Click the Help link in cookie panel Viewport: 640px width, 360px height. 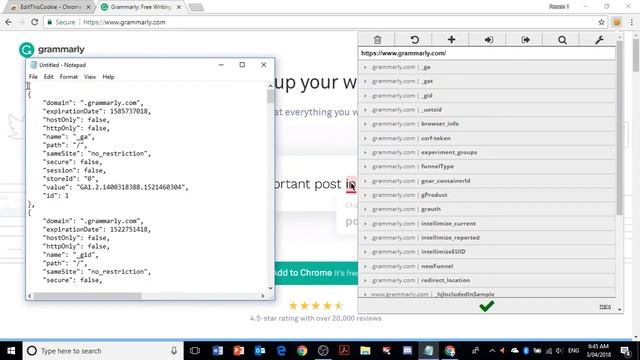605,306
